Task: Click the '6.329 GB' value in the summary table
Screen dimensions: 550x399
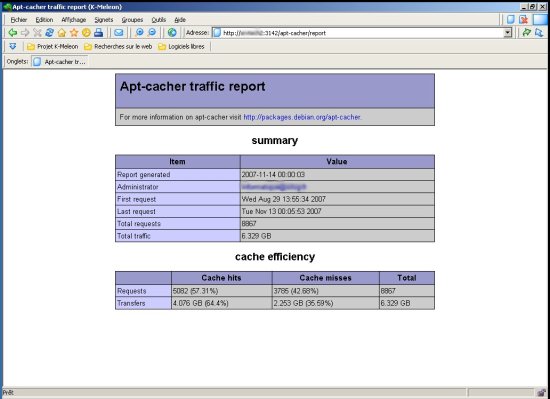Action: pyautogui.click(x=256, y=236)
